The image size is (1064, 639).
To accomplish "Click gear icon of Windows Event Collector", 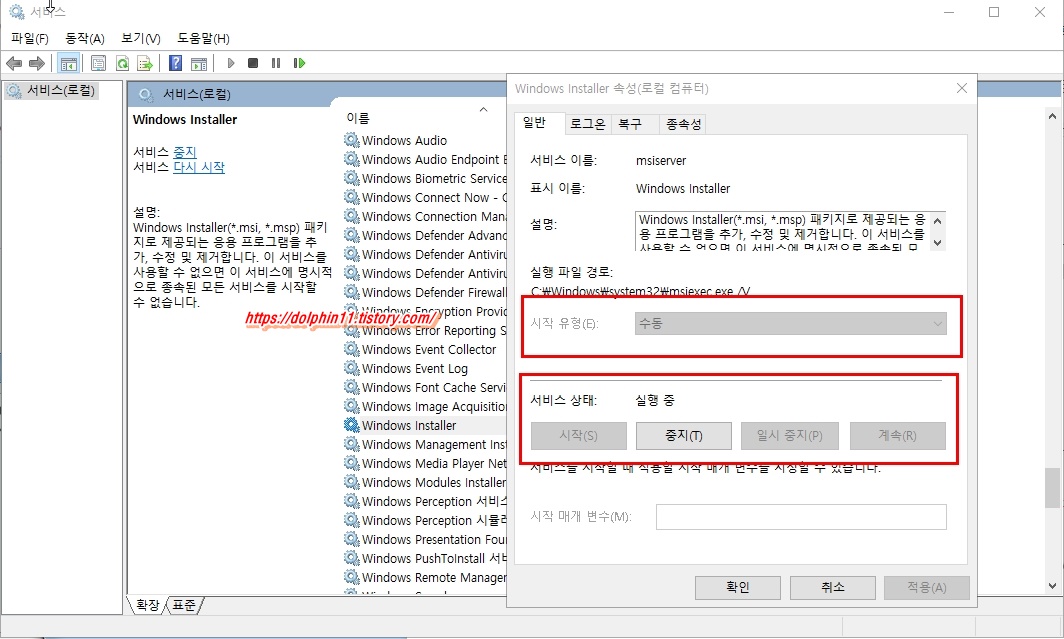I will [x=352, y=349].
